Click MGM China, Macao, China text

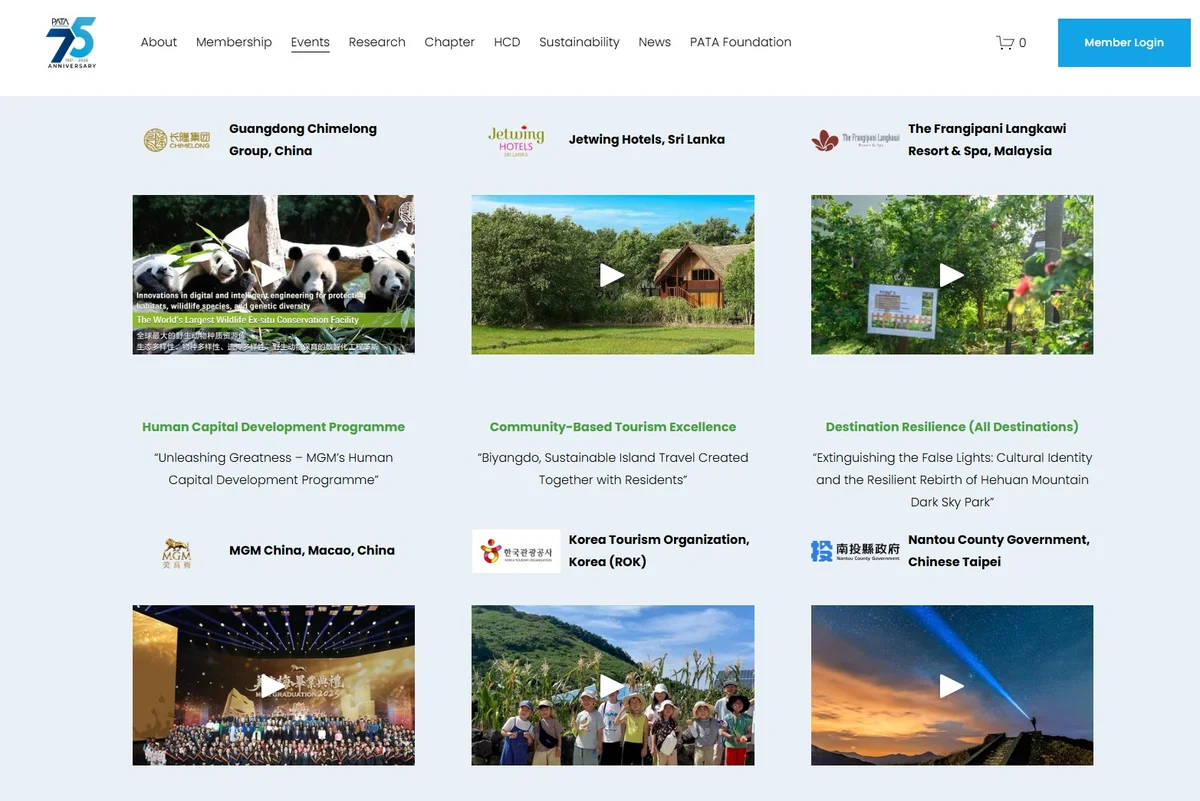(312, 551)
